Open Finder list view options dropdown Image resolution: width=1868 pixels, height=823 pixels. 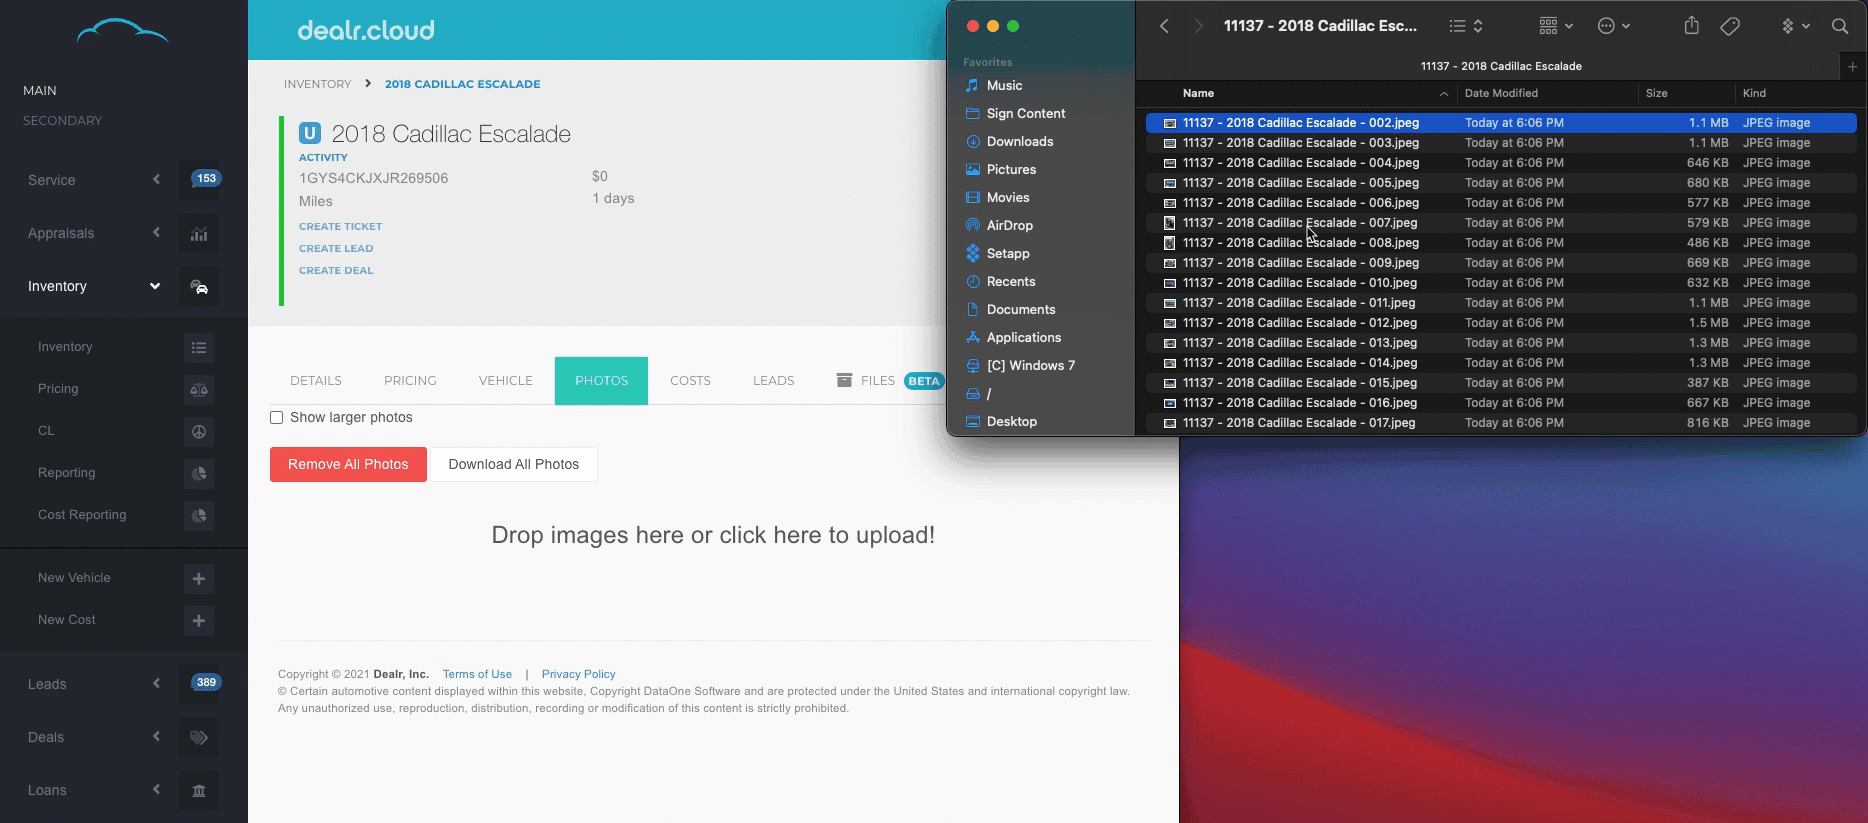click(x=1465, y=26)
